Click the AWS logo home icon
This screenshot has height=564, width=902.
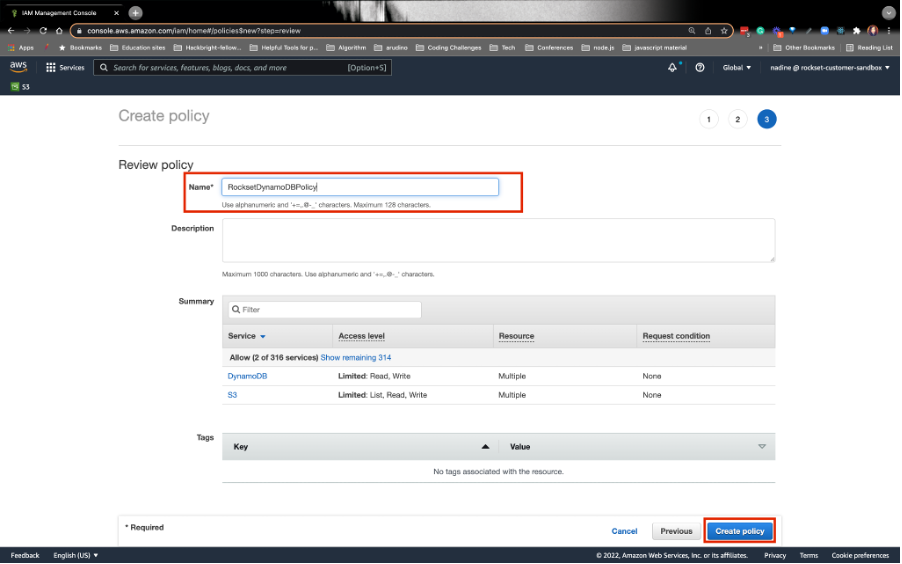18,67
